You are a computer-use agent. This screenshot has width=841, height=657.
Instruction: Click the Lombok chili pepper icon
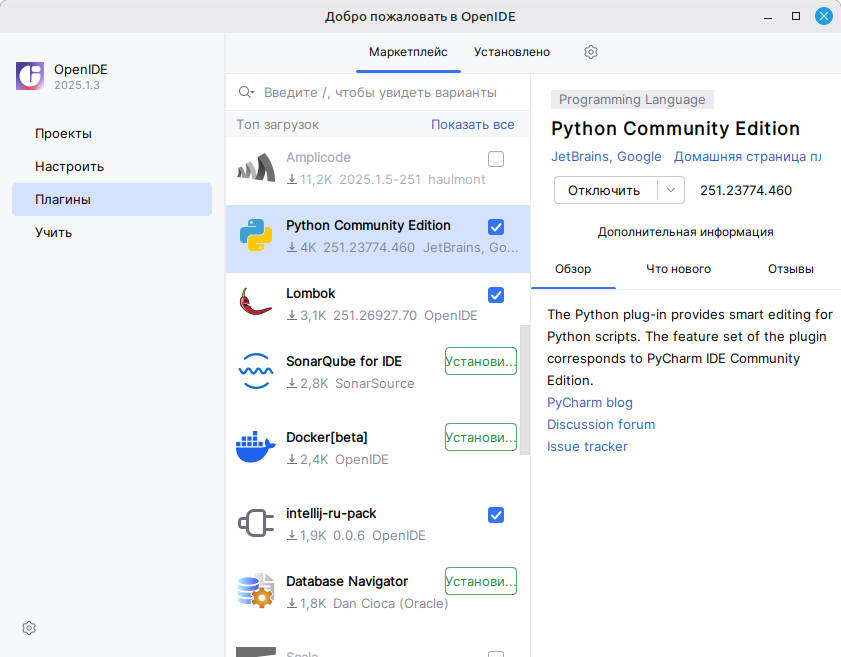pyautogui.click(x=256, y=303)
